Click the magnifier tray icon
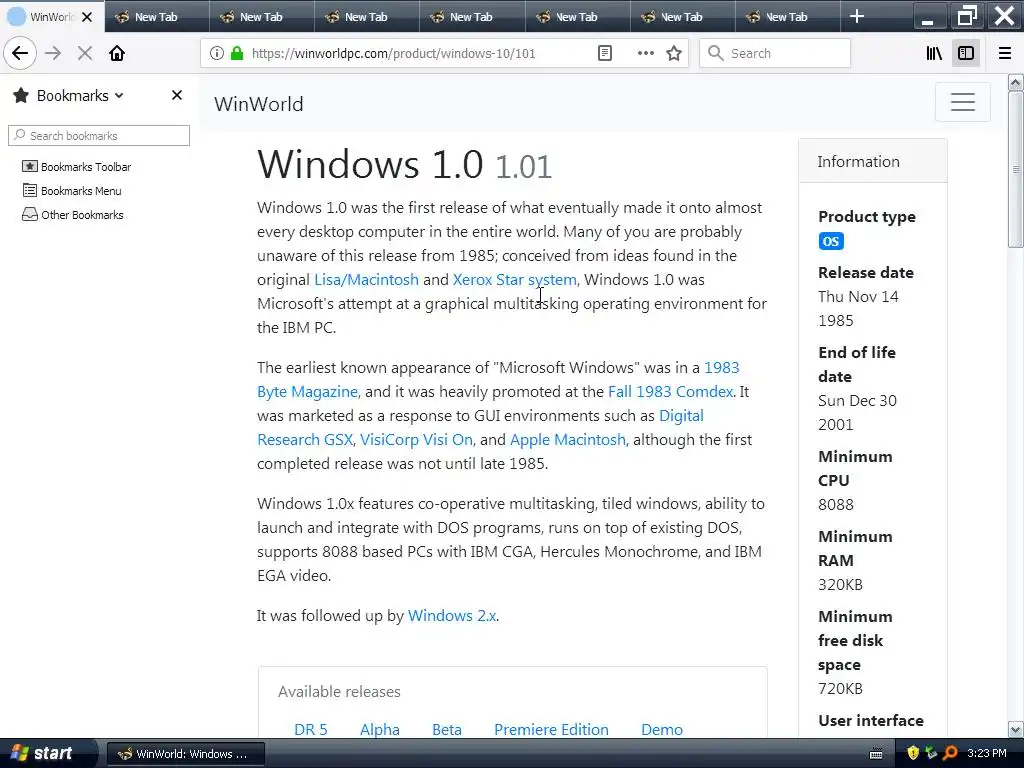Screen dimensions: 1024x768 [950, 754]
